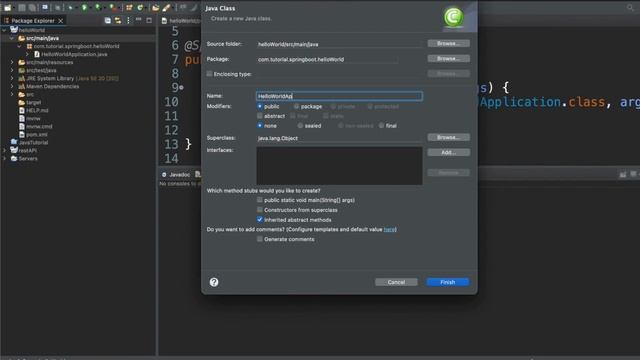Image resolution: width=640 pixels, height=360 pixels.
Task: Toggle Link with Editor in Package Explorer
Action: coord(118,20)
